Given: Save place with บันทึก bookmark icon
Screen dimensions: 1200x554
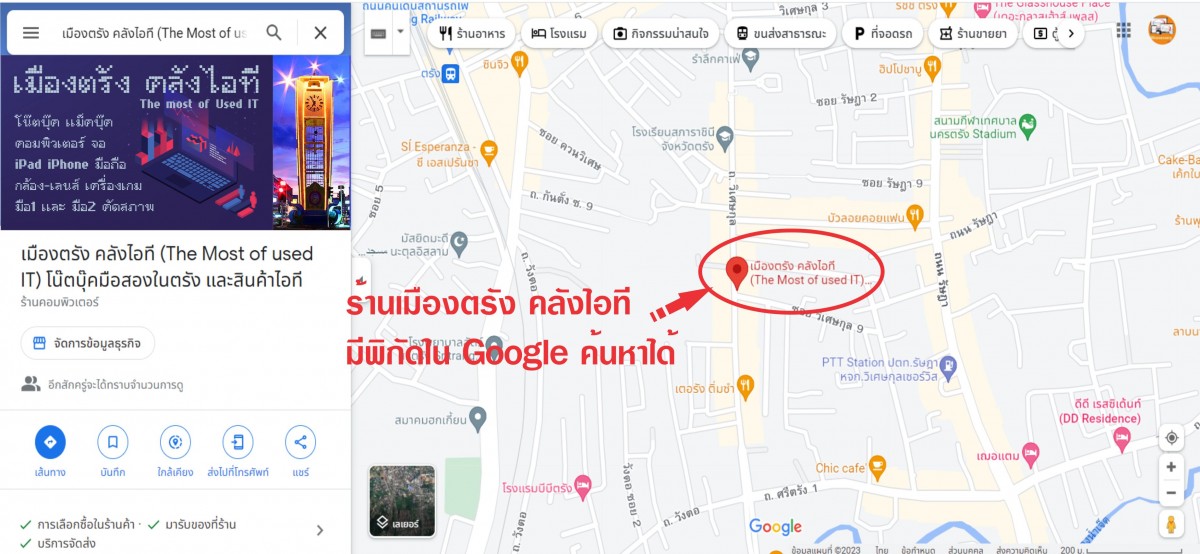Looking at the screenshot, I should (x=113, y=442).
